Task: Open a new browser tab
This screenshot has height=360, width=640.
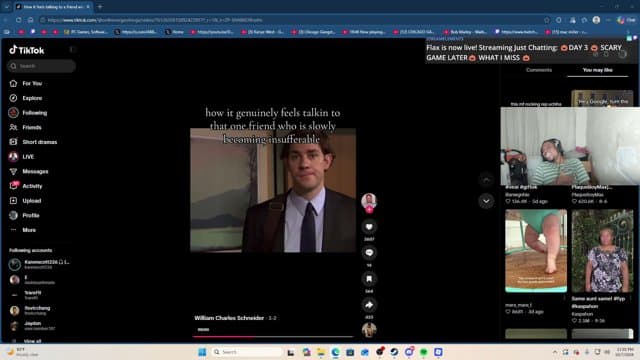Action: (x=100, y=7)
